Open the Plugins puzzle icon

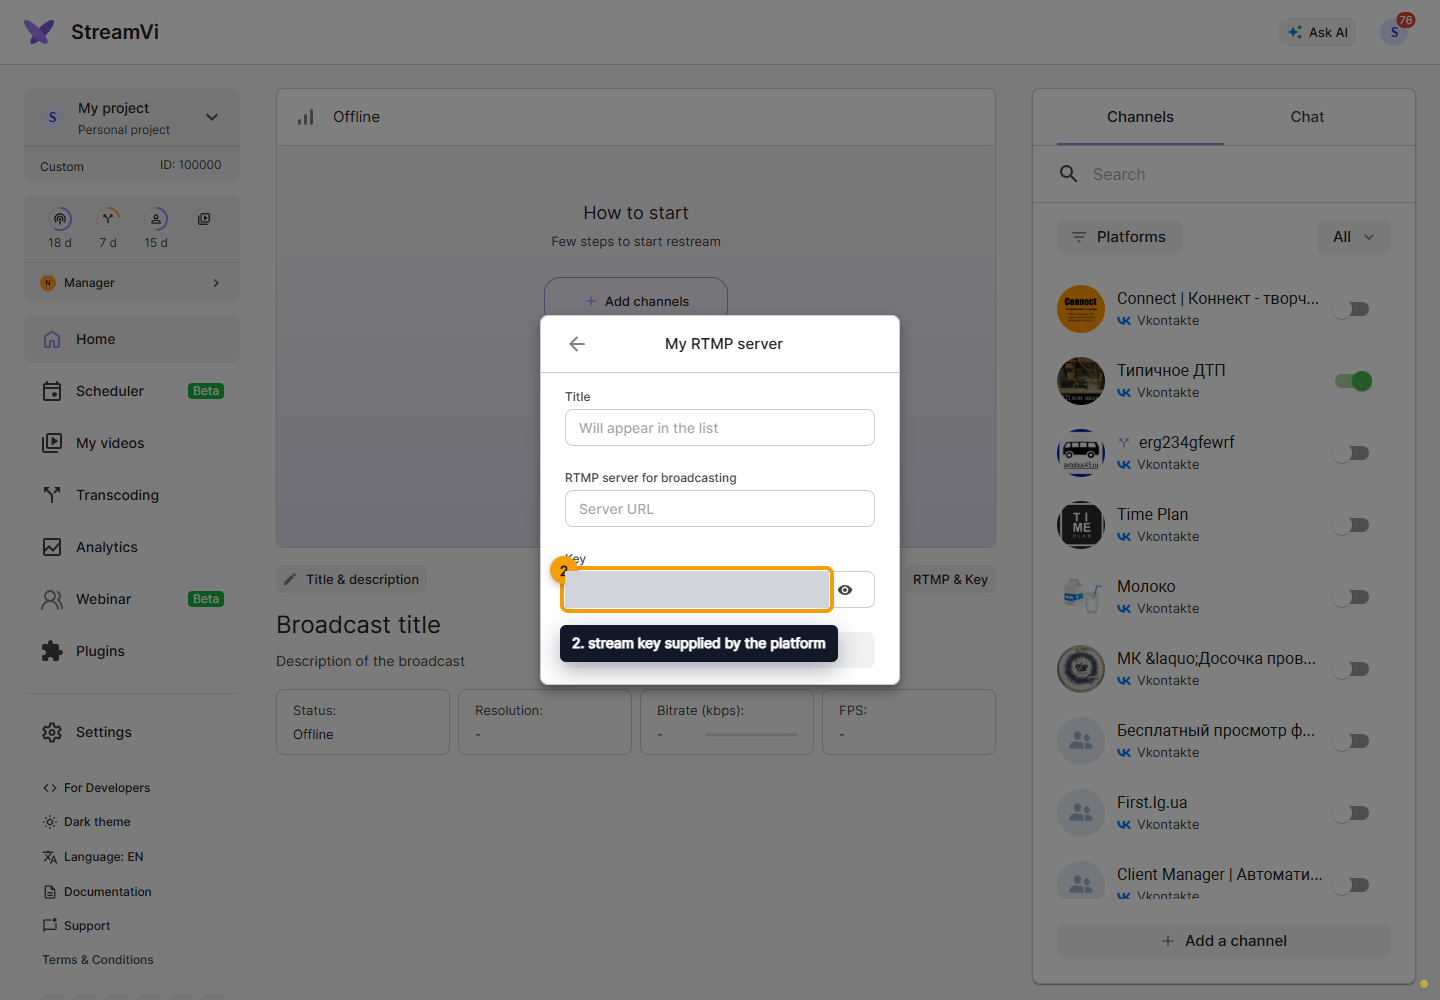point(52,651)
